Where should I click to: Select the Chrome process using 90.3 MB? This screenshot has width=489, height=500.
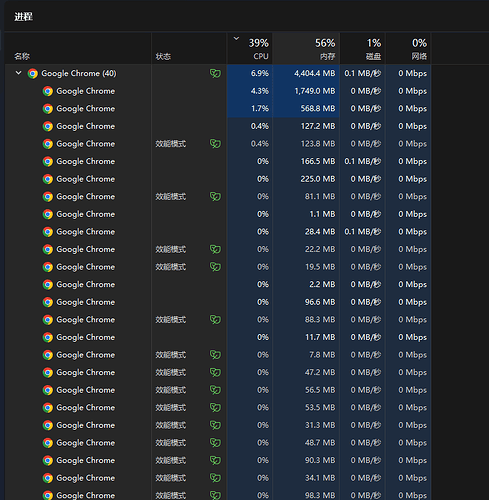coord(218,460)
